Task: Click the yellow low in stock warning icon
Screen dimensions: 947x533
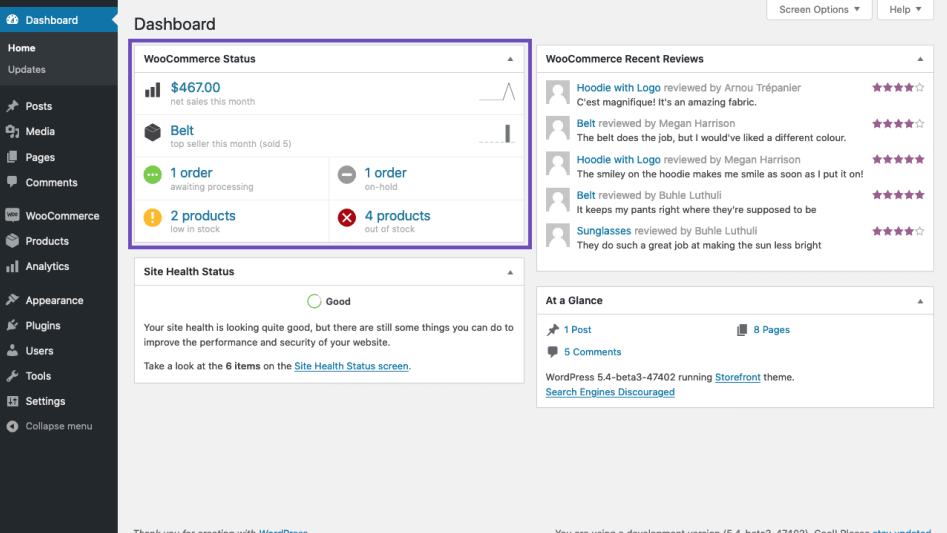Action: (152, 217)
